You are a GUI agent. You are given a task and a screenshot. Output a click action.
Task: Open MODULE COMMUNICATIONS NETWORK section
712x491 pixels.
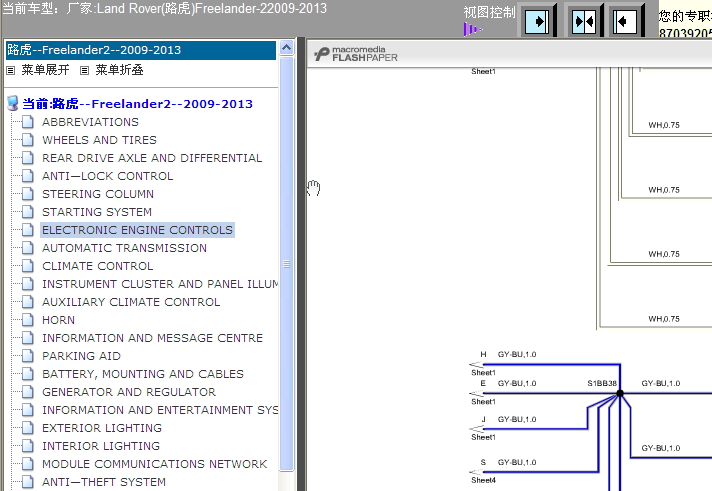coord(155,464)
